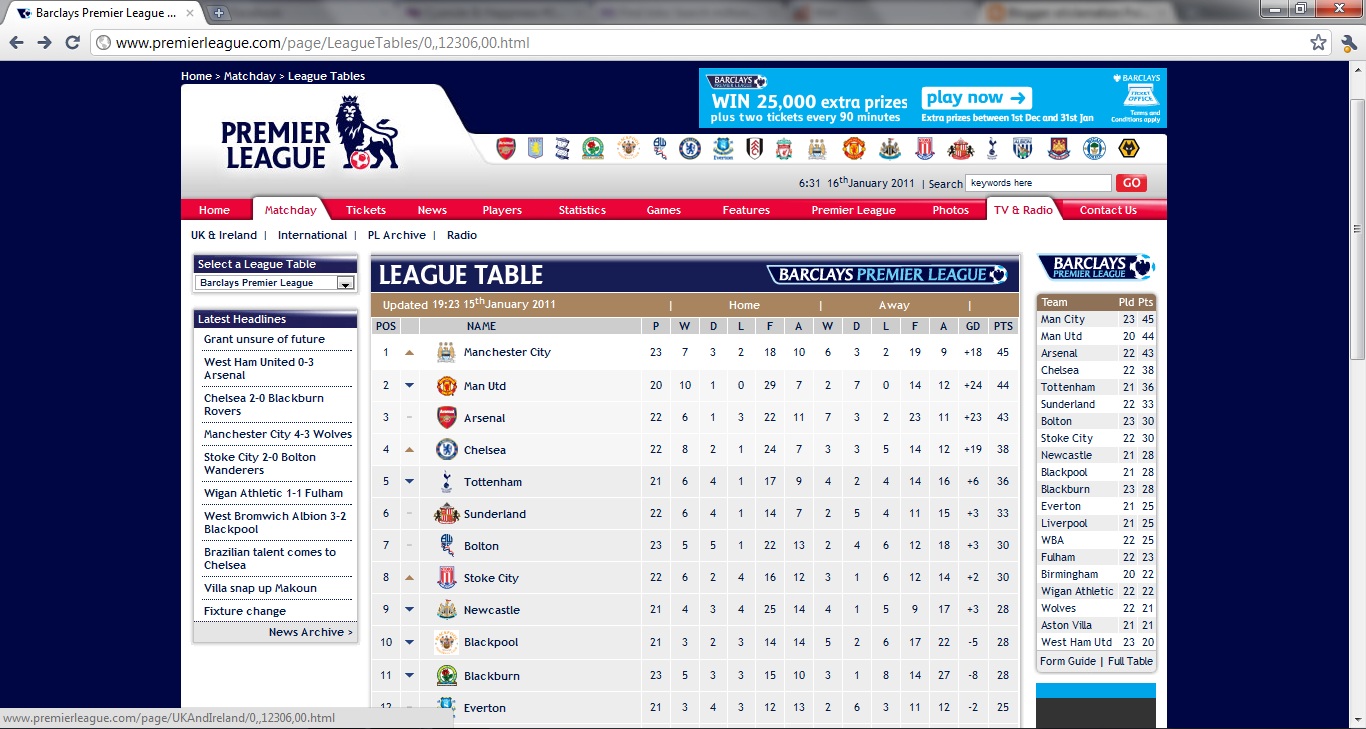Open the Manchester United crest in the header strip
The height and width of the screenshot is (729, 1366).
[853, 149]
